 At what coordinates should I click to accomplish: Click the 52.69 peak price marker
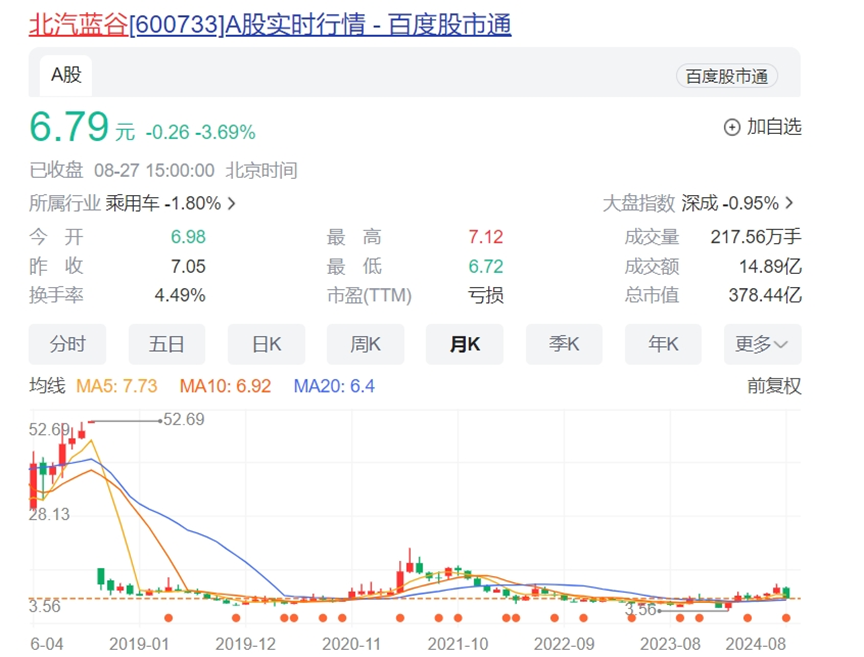click(183, 420)
